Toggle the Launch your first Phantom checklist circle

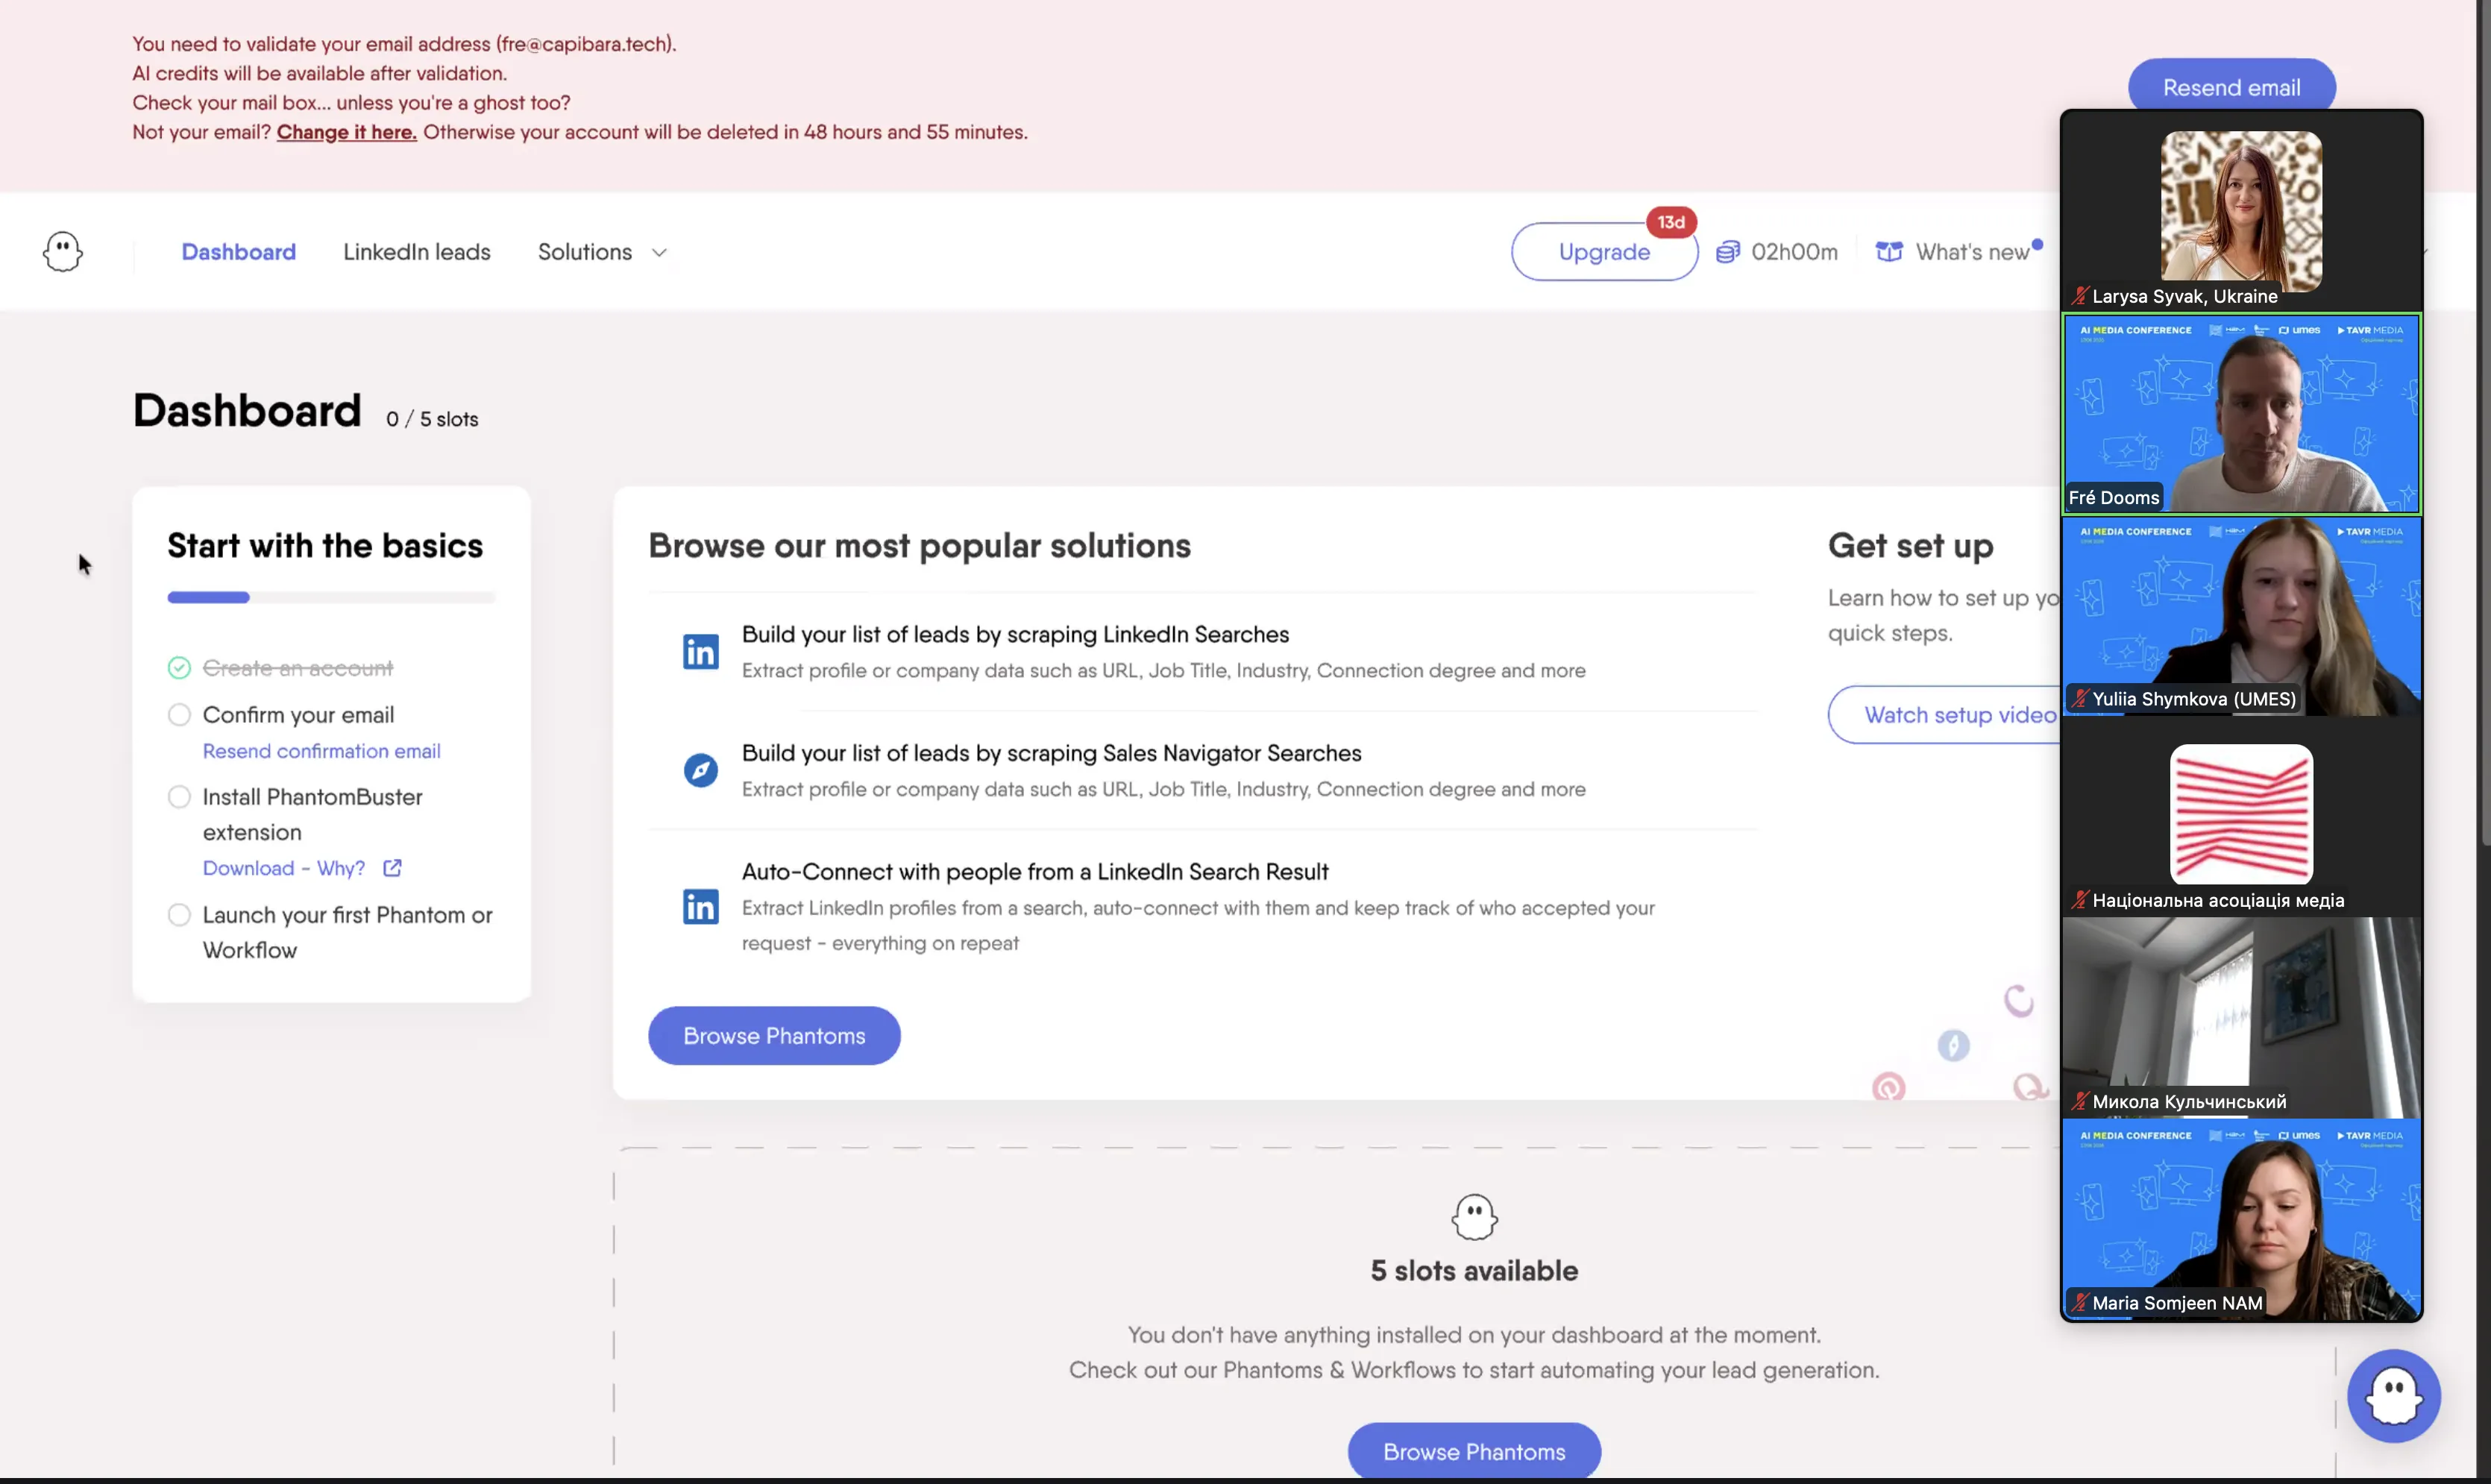tap(179, 915)
